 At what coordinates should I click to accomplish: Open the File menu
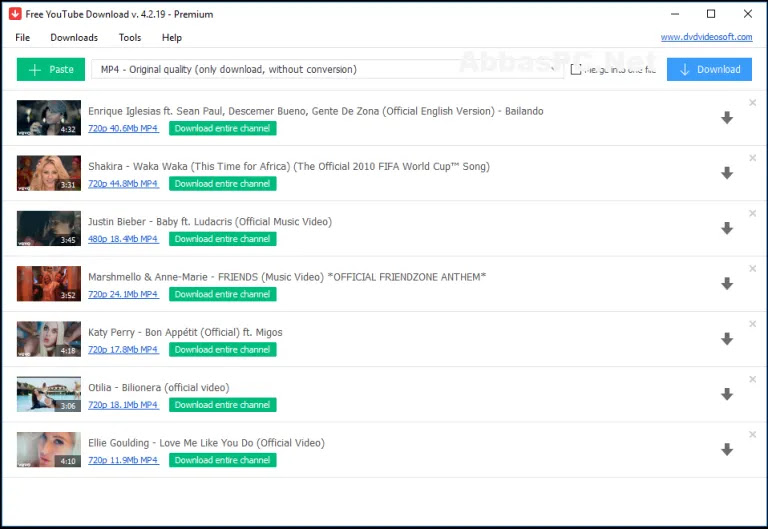click(23, 38)
